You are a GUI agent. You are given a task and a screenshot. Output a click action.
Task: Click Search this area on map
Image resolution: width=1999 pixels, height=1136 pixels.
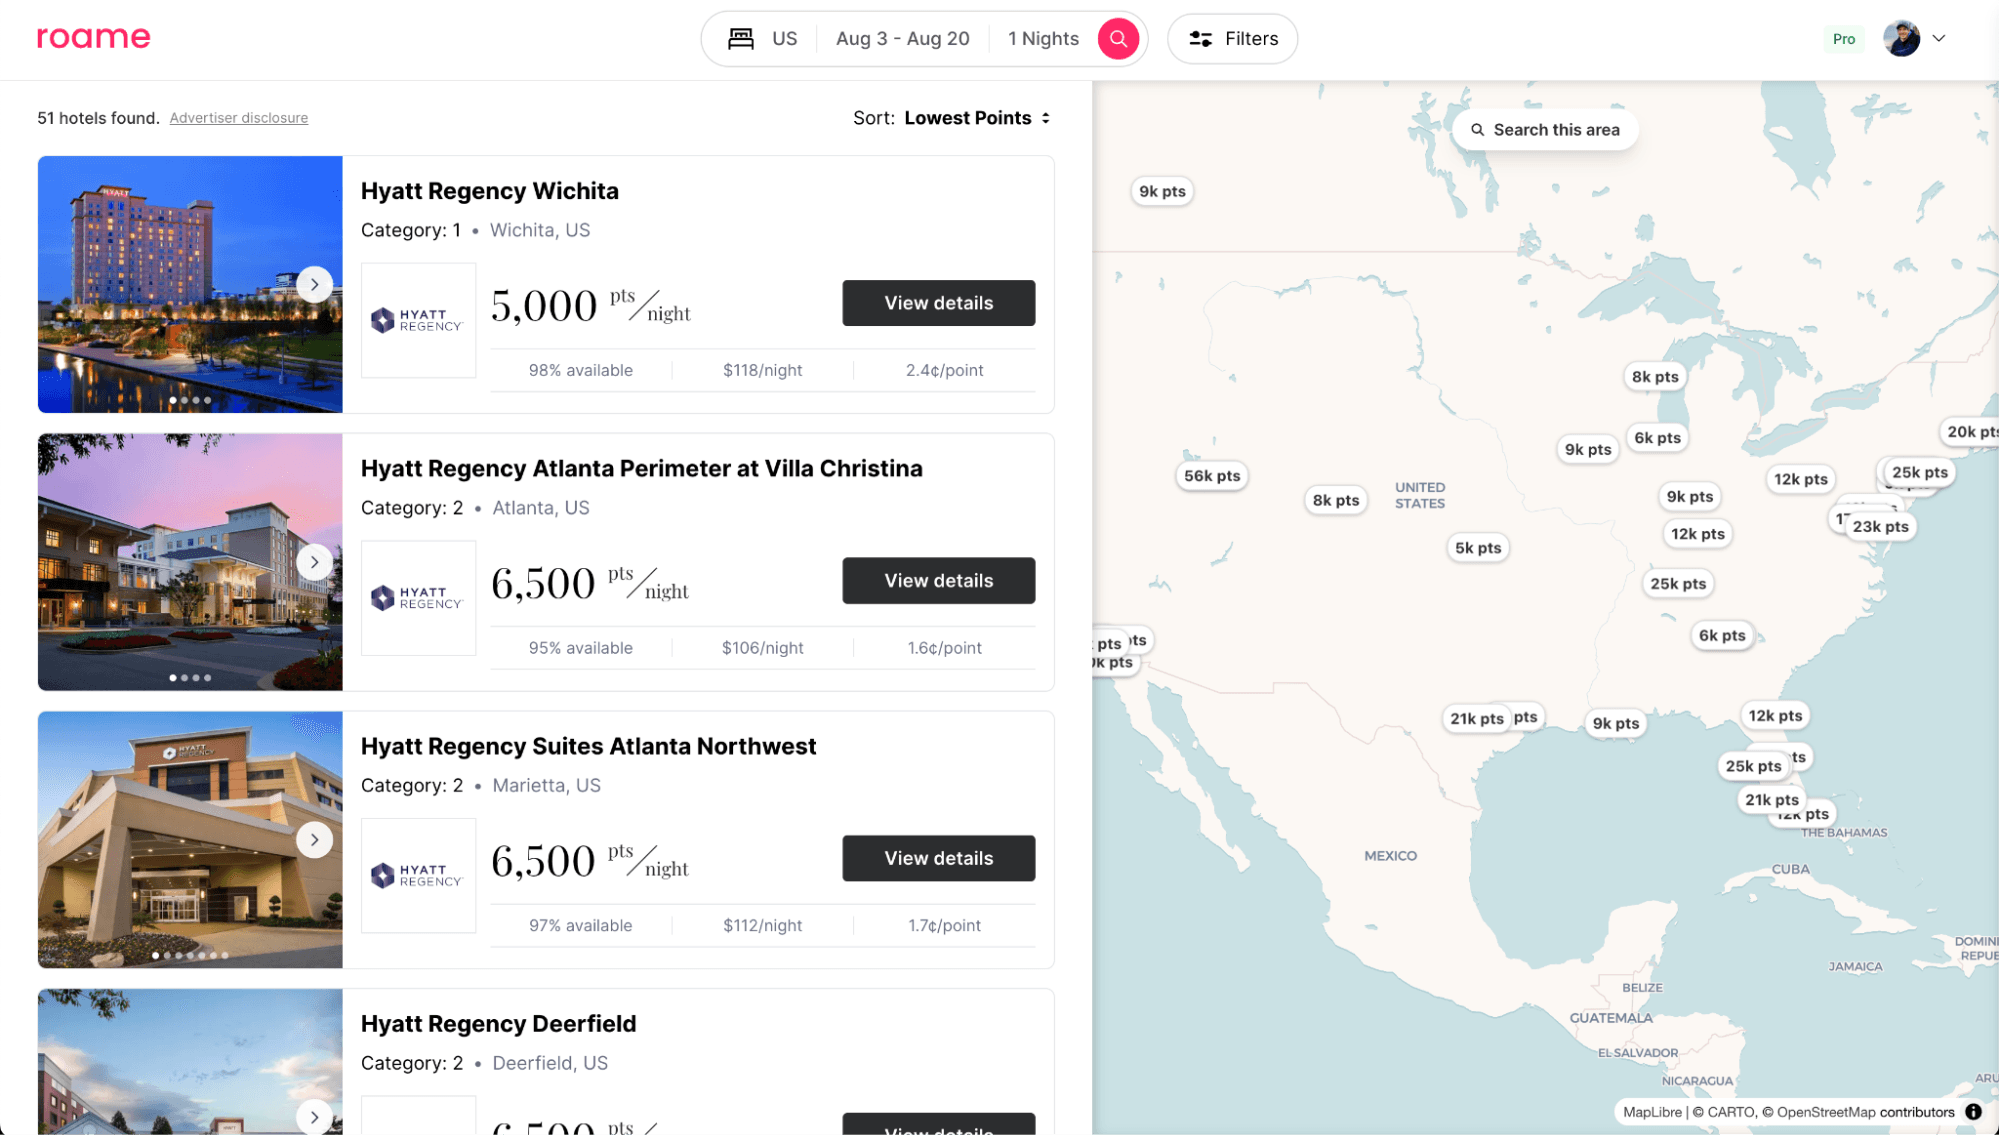1545,130
